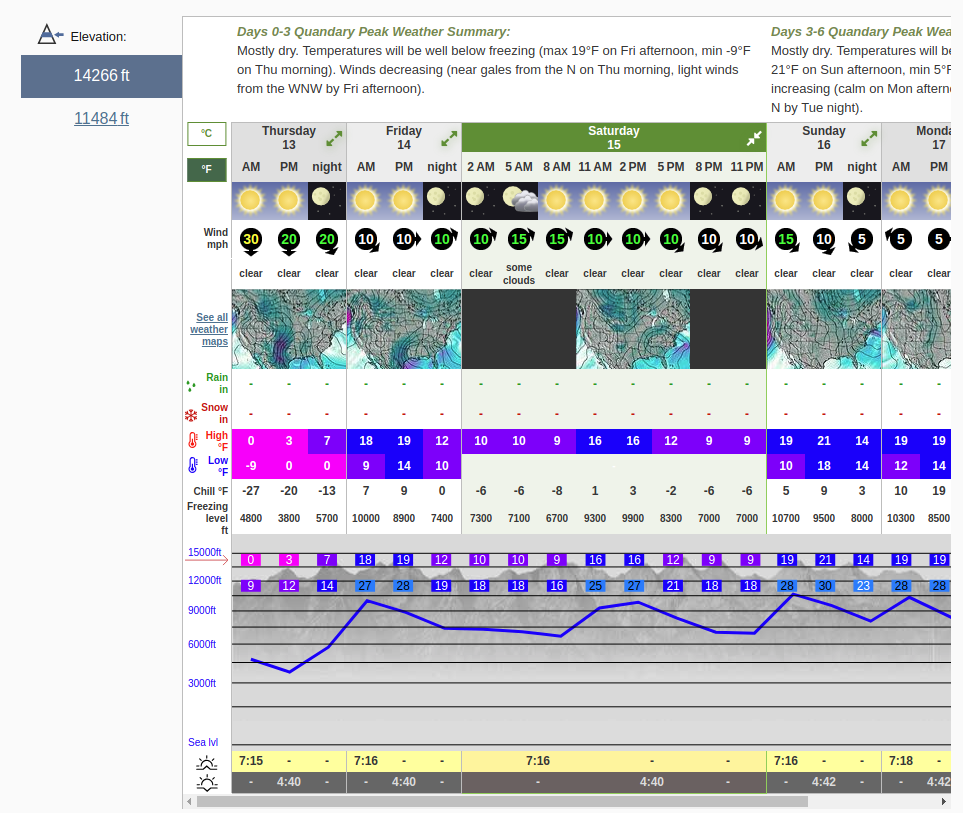Click Sunday PM sun weather icon
The width and height of the screenshot is (963, 813).
click(x=824, y=200)
